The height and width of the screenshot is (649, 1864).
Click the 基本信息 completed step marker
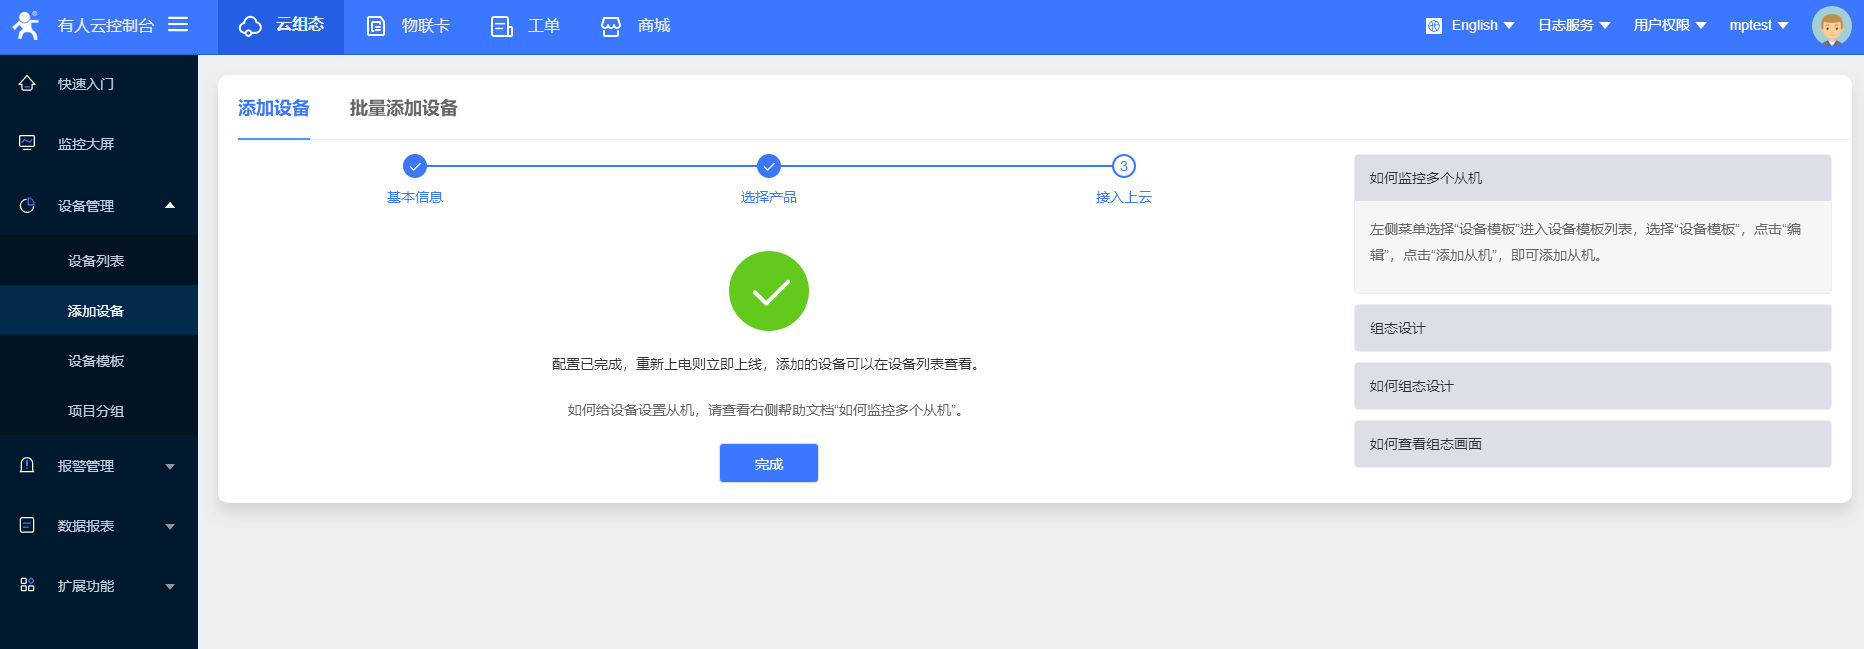tap(415, 166)
